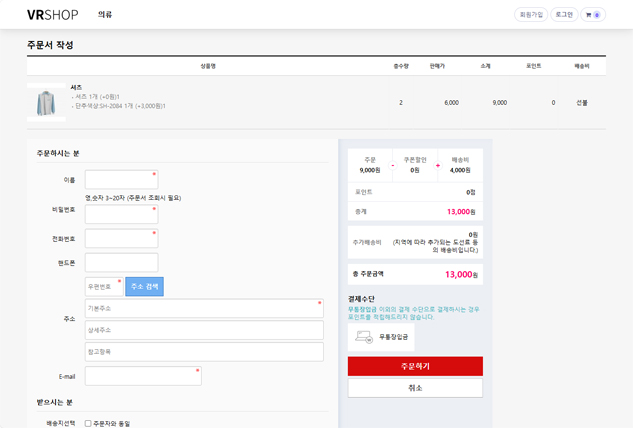The height and width of the screenshot is (428, 633).
Task: Click the 전화번호 input field
Action: pyautogui.click(x=121, y=239)
